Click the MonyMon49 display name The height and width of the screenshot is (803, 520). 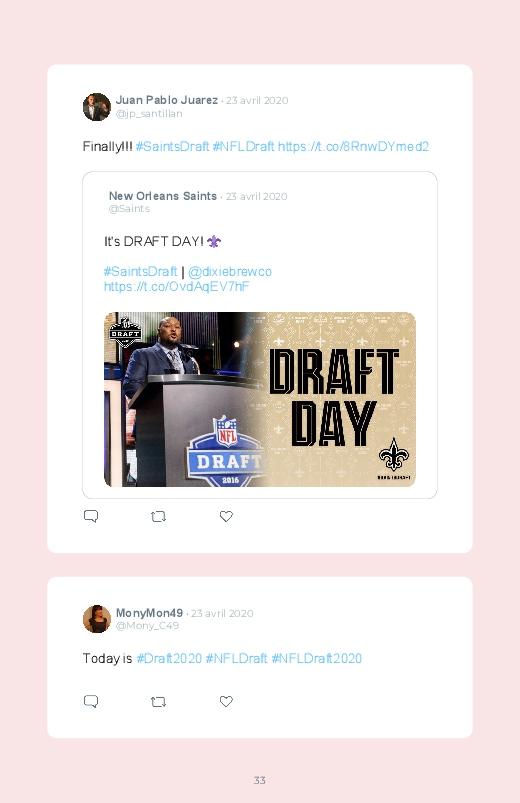click(x=149, y=613)
